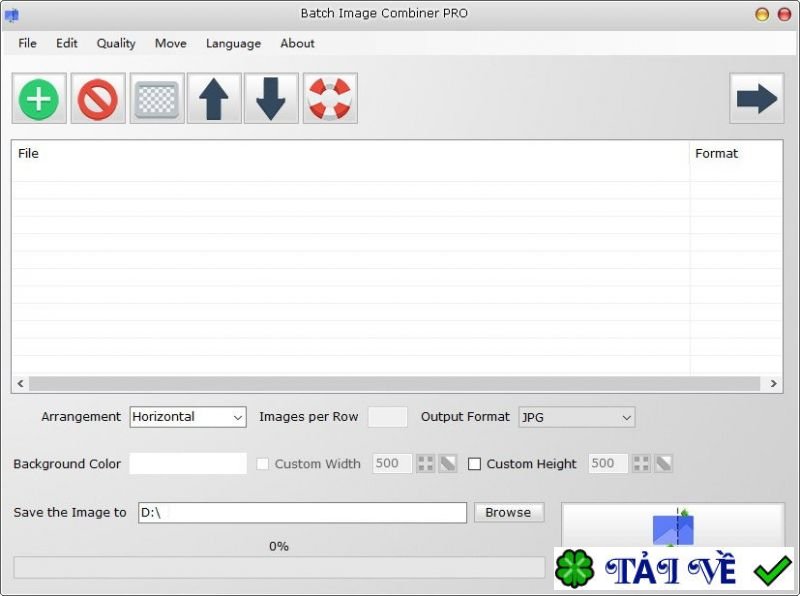Open the Move menu
Screen dimensions: 800x596
pos(170,43)
